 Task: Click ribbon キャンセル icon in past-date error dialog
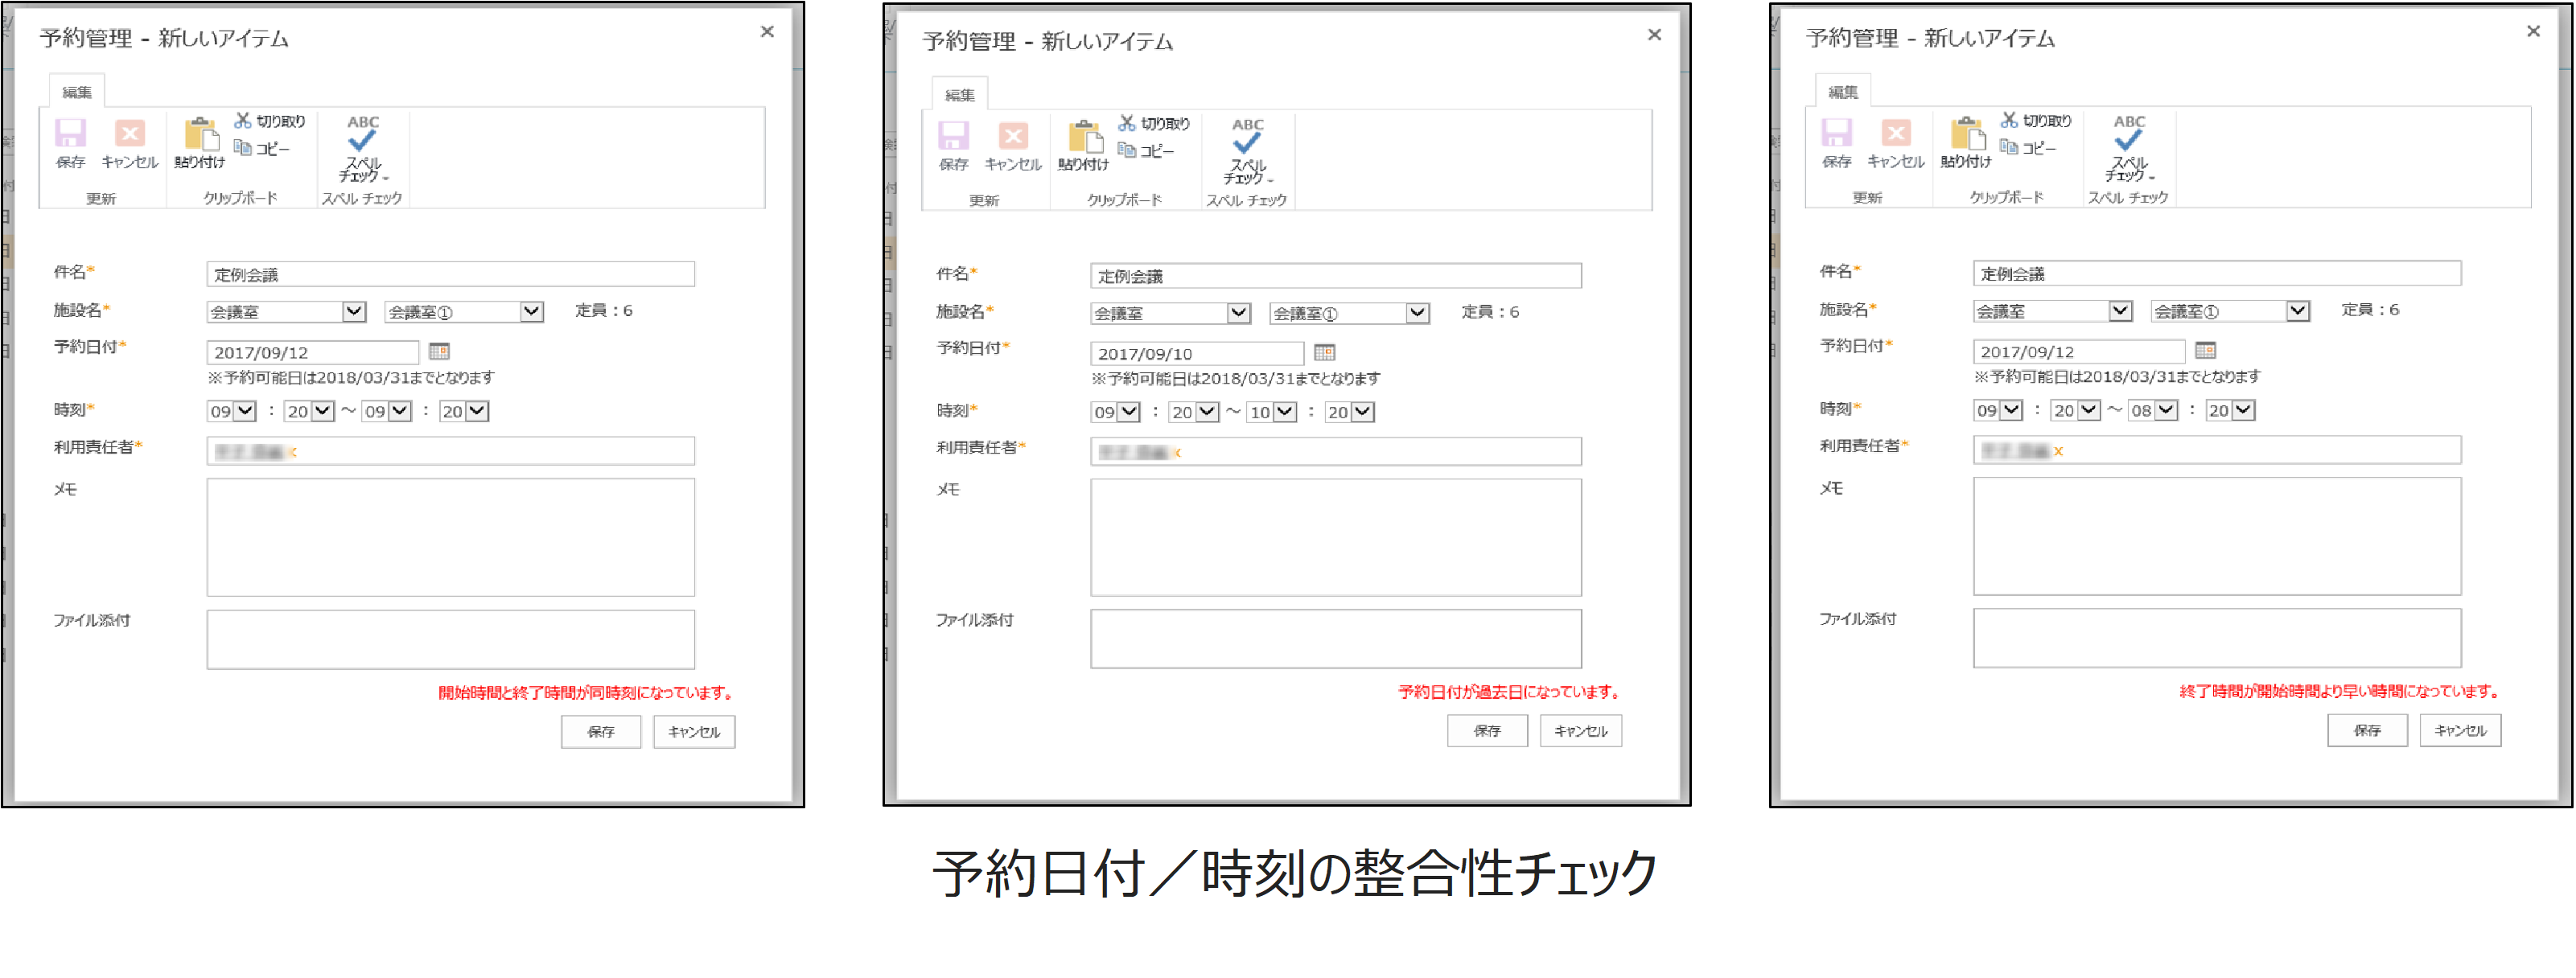(x=1013, y=146)
